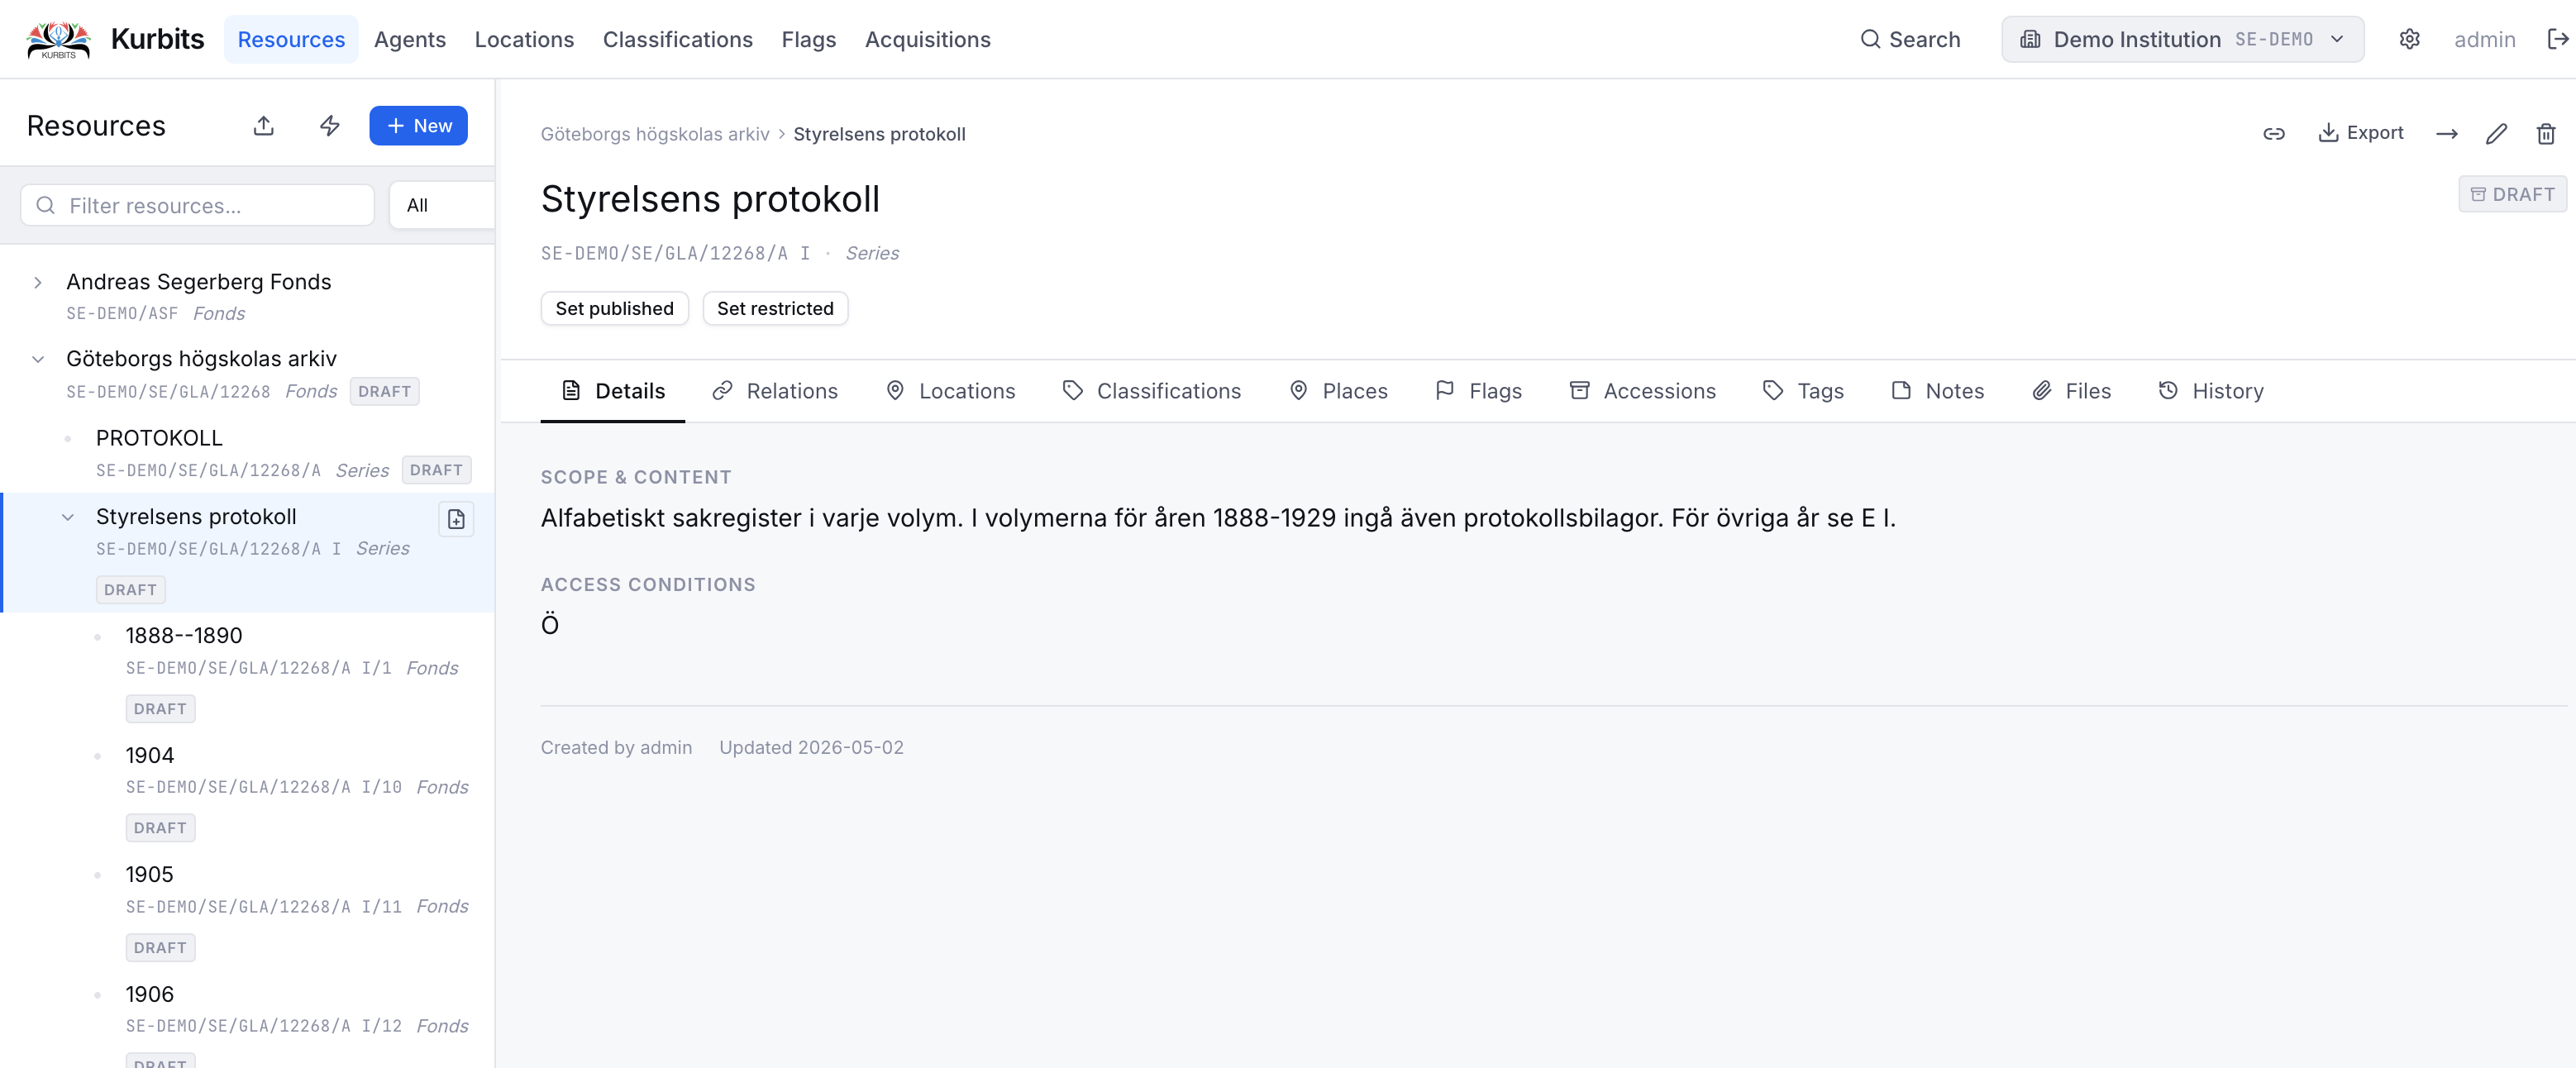2576x1068 pixels.
Task: Click Set published button
Action: 614,308
